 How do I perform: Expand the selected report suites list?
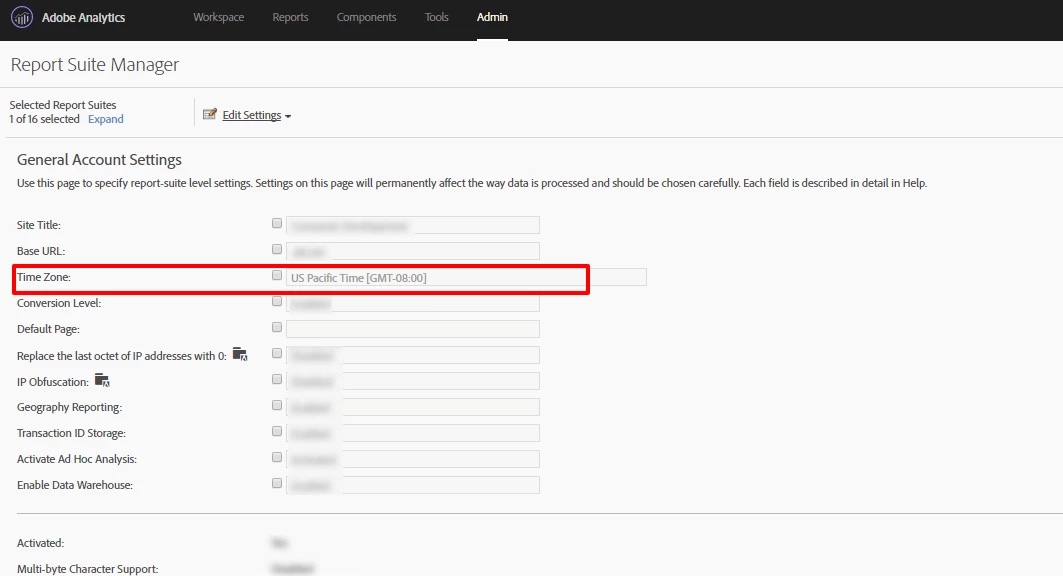(106, 119)
